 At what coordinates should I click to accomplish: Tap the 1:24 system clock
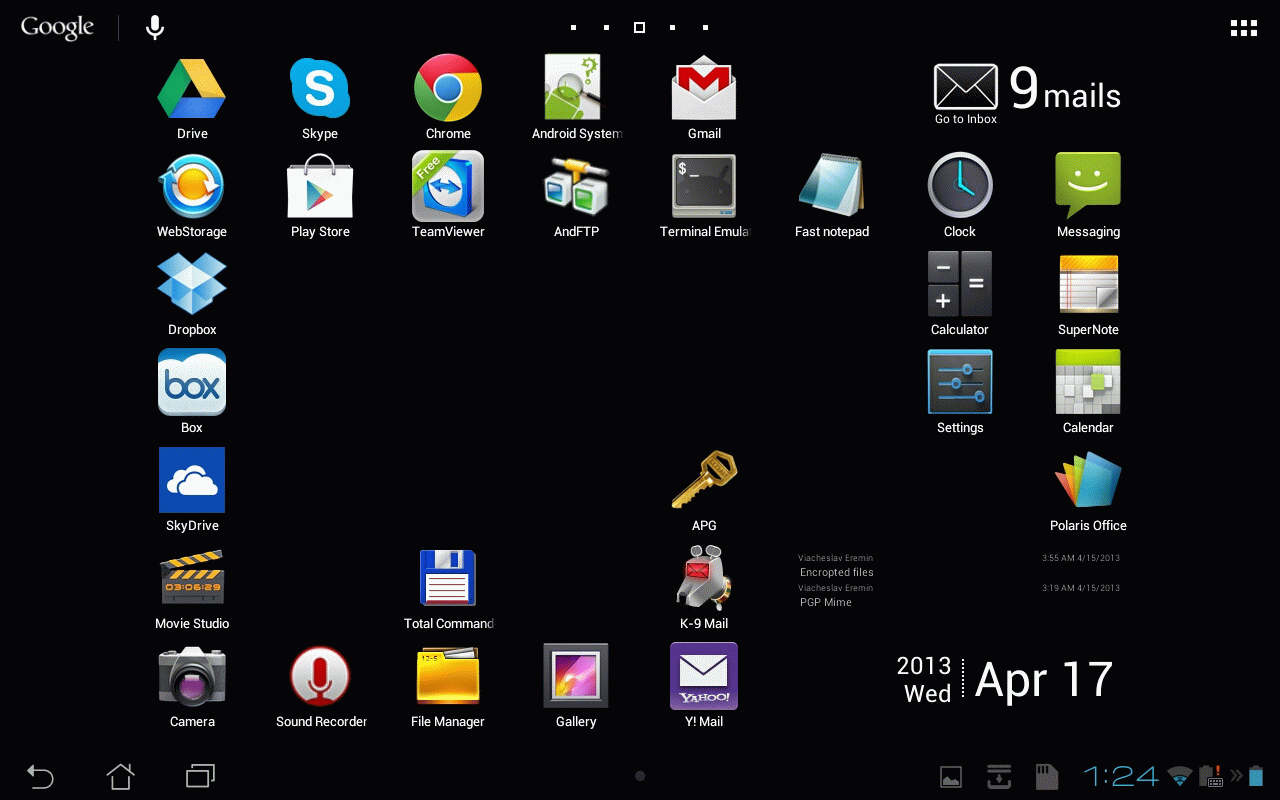[1121, 776]
